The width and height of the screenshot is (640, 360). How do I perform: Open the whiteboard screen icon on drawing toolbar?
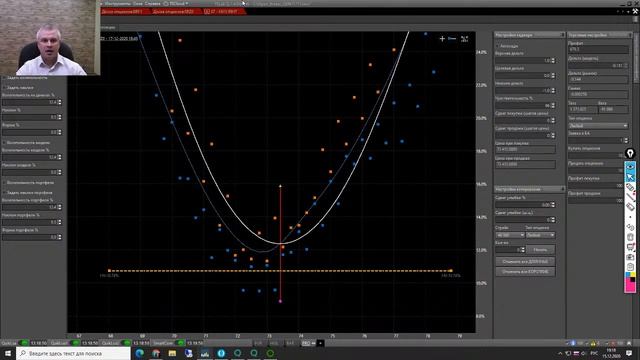pos(630,247)
